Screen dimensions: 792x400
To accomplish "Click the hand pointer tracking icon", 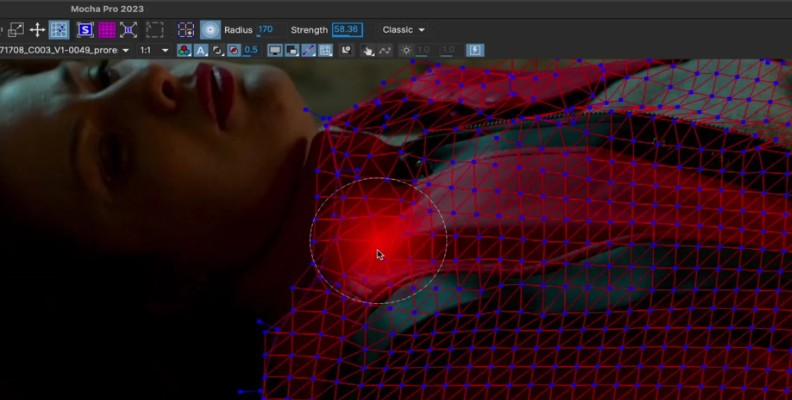I will tap(367, 50).
